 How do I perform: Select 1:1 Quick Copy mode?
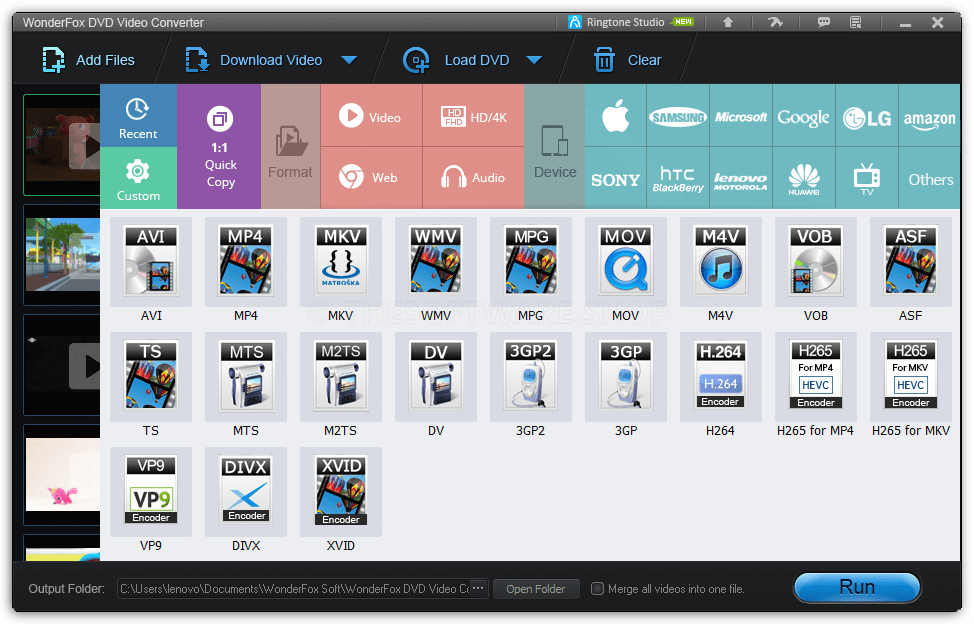[219, 147]
